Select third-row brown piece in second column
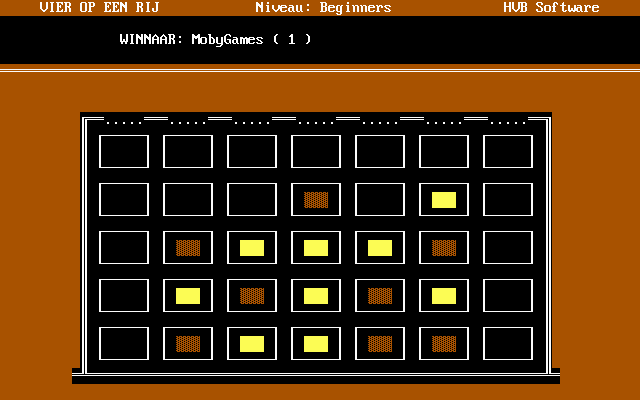Image resolution: width=640 pixels, height=400 pixels. click(x=188, y=248)
